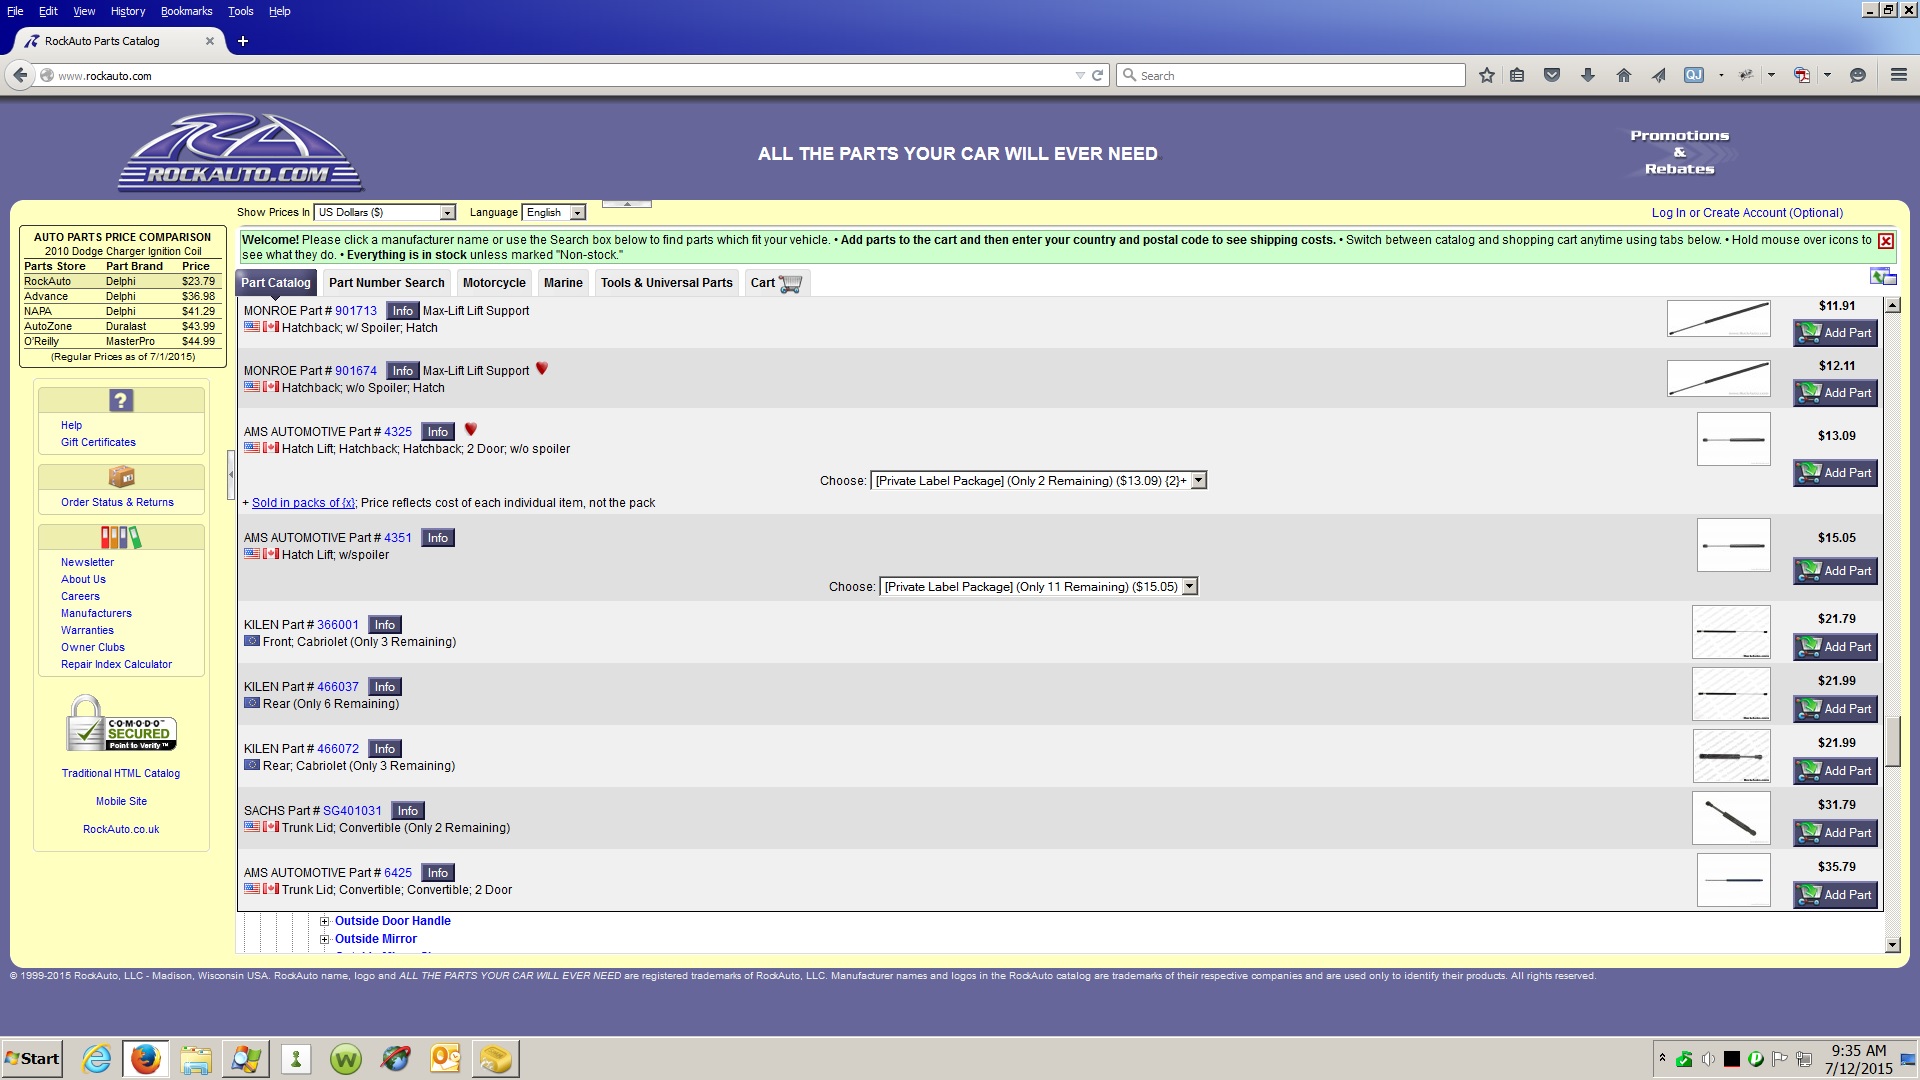The width and height of the screenshot is (1920, 1080).
Task: Open the Show Prices In currency dropdown
Action: [x=385, y=212]
